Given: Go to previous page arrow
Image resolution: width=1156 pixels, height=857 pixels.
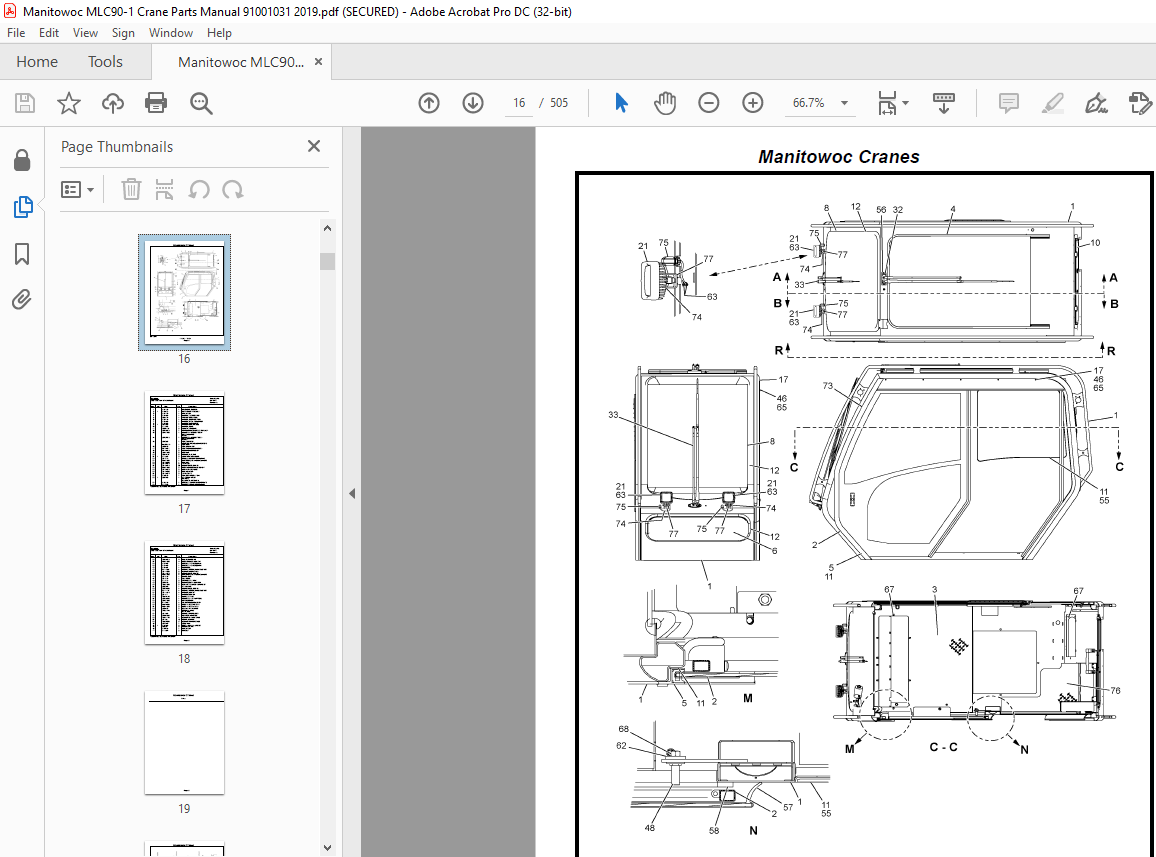Looking at the screenshot, I should 429,103.
